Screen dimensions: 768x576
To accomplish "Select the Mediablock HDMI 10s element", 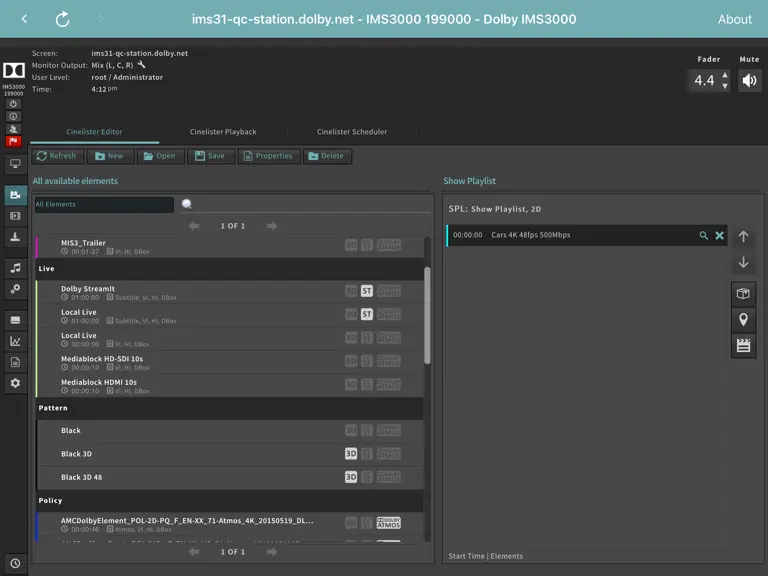I will 230,386.
